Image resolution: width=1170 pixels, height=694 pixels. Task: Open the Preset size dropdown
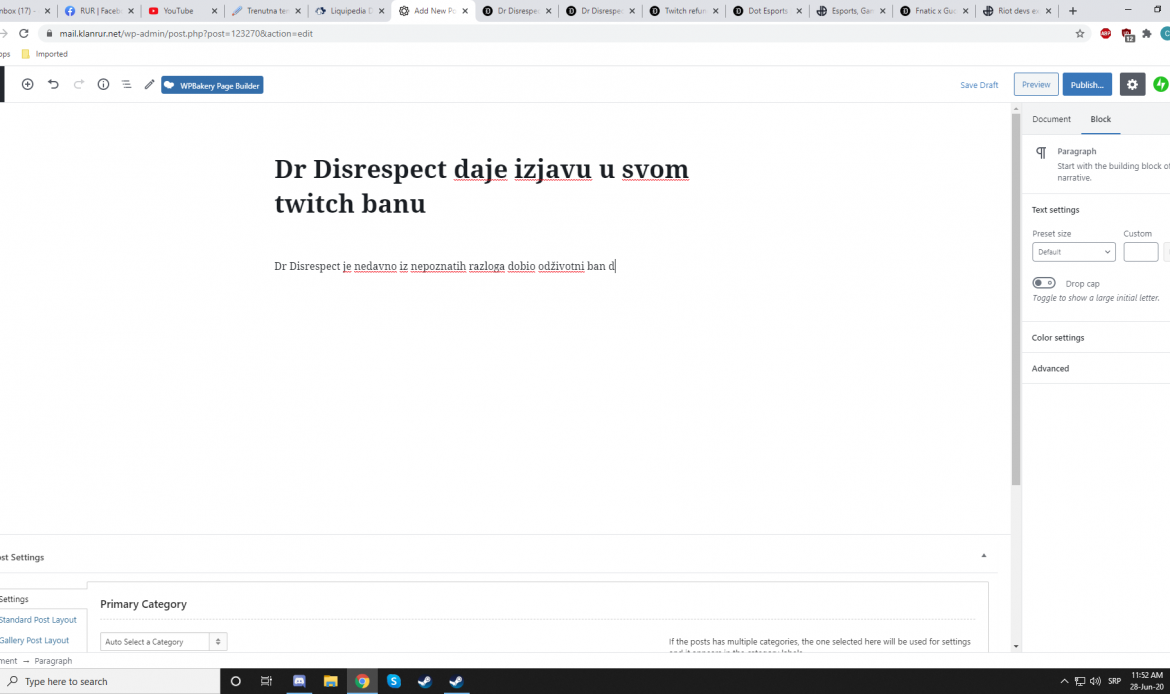pos(1073,252)
